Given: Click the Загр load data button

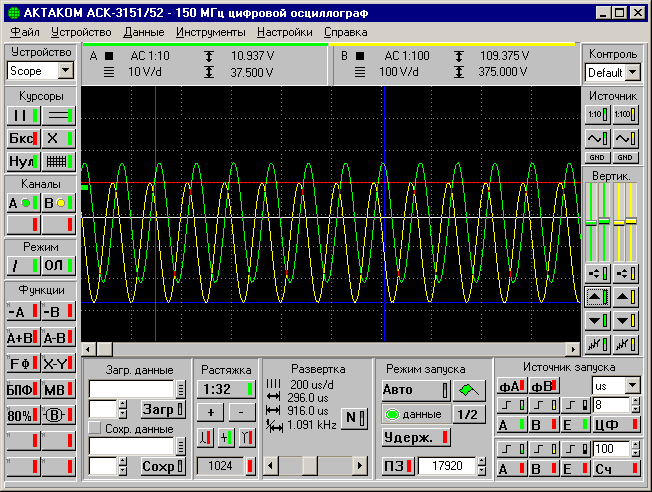Looking at the screenshot, I should tap(163, 410).
